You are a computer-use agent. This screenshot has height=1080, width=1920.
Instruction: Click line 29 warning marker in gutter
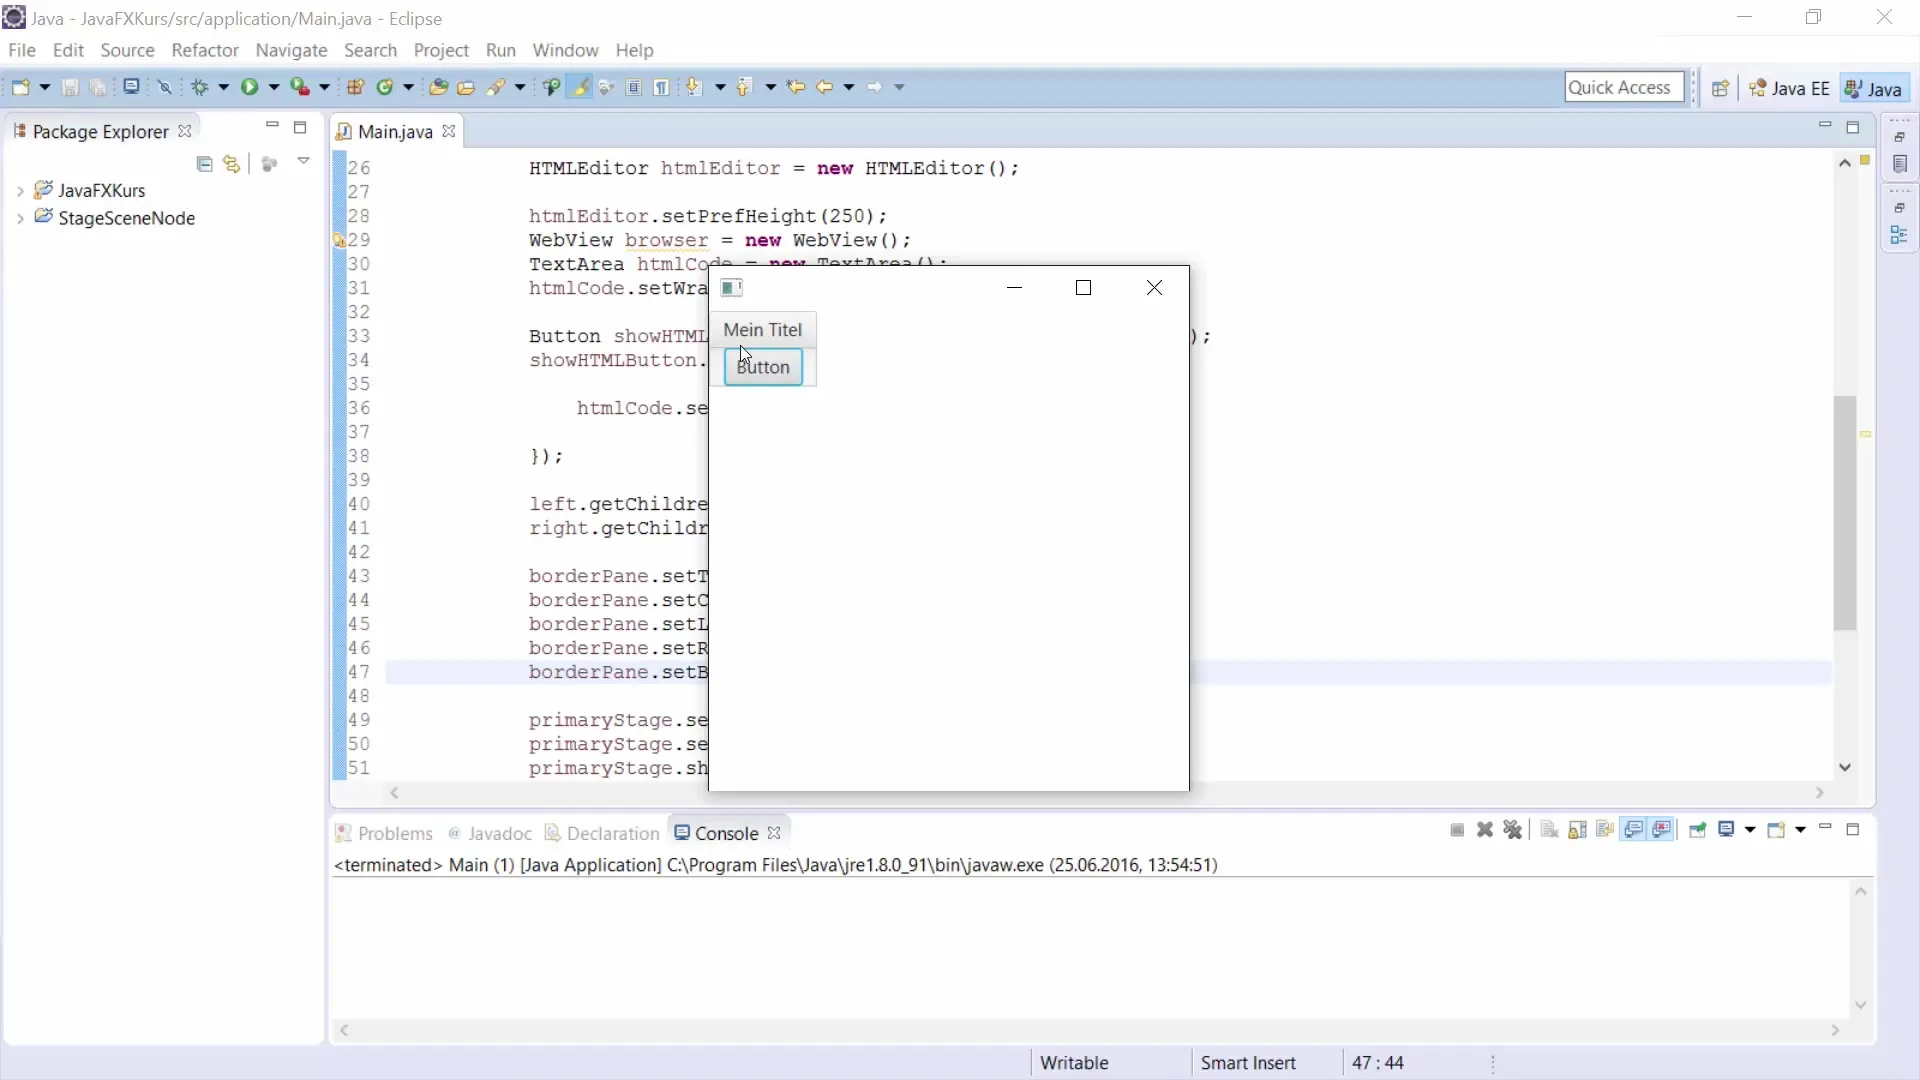[339, 240]
